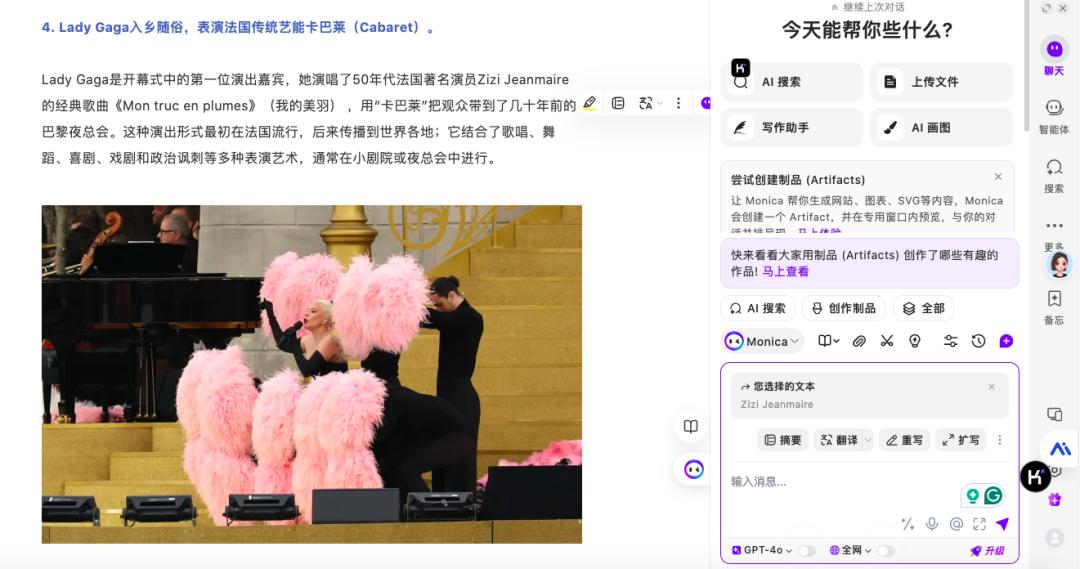The image size is (1080, 569).
Task: Expand the 翻译 button dropdown arrow
Action: 868,439
